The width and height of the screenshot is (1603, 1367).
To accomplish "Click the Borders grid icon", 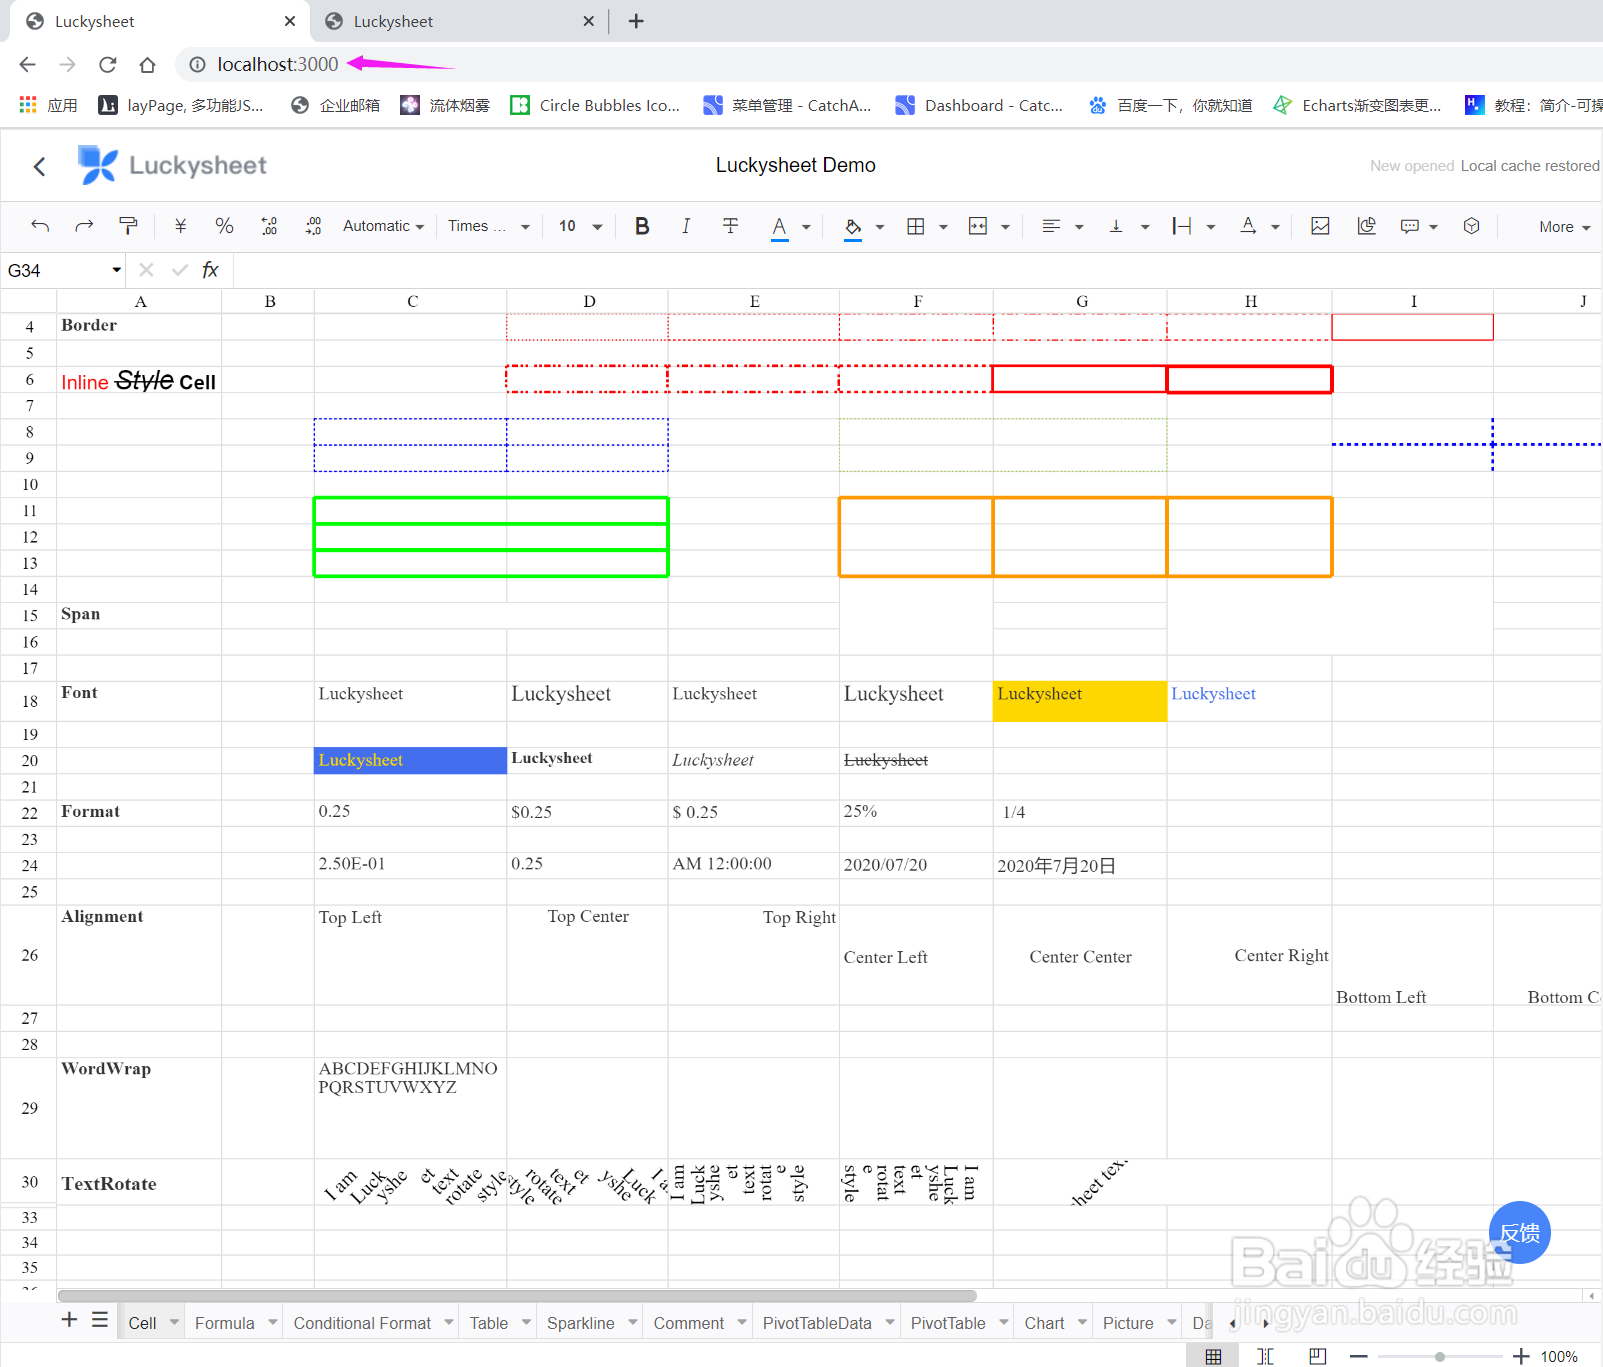I will 916,226.
